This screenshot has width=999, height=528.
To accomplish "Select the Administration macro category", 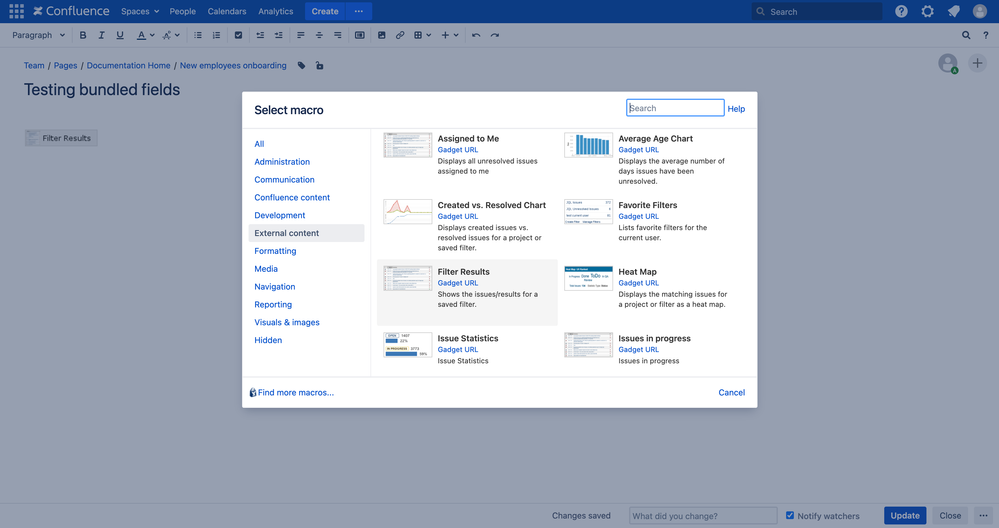I will [282, 162].
